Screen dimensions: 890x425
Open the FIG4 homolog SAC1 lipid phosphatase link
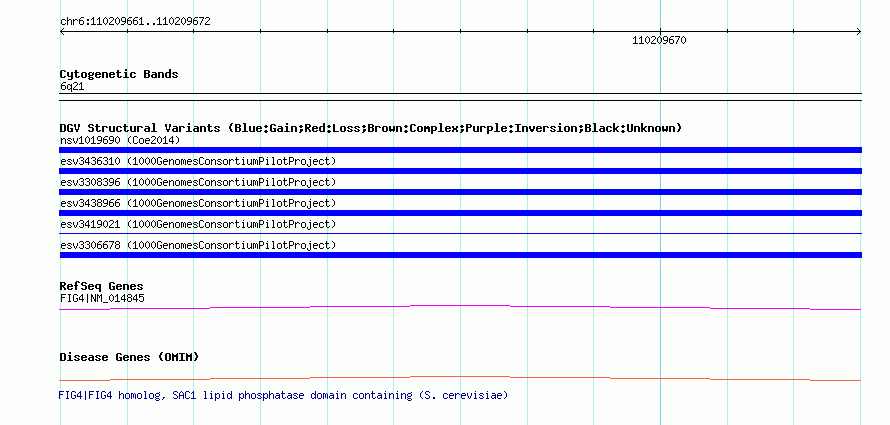(x=283, y=395)
